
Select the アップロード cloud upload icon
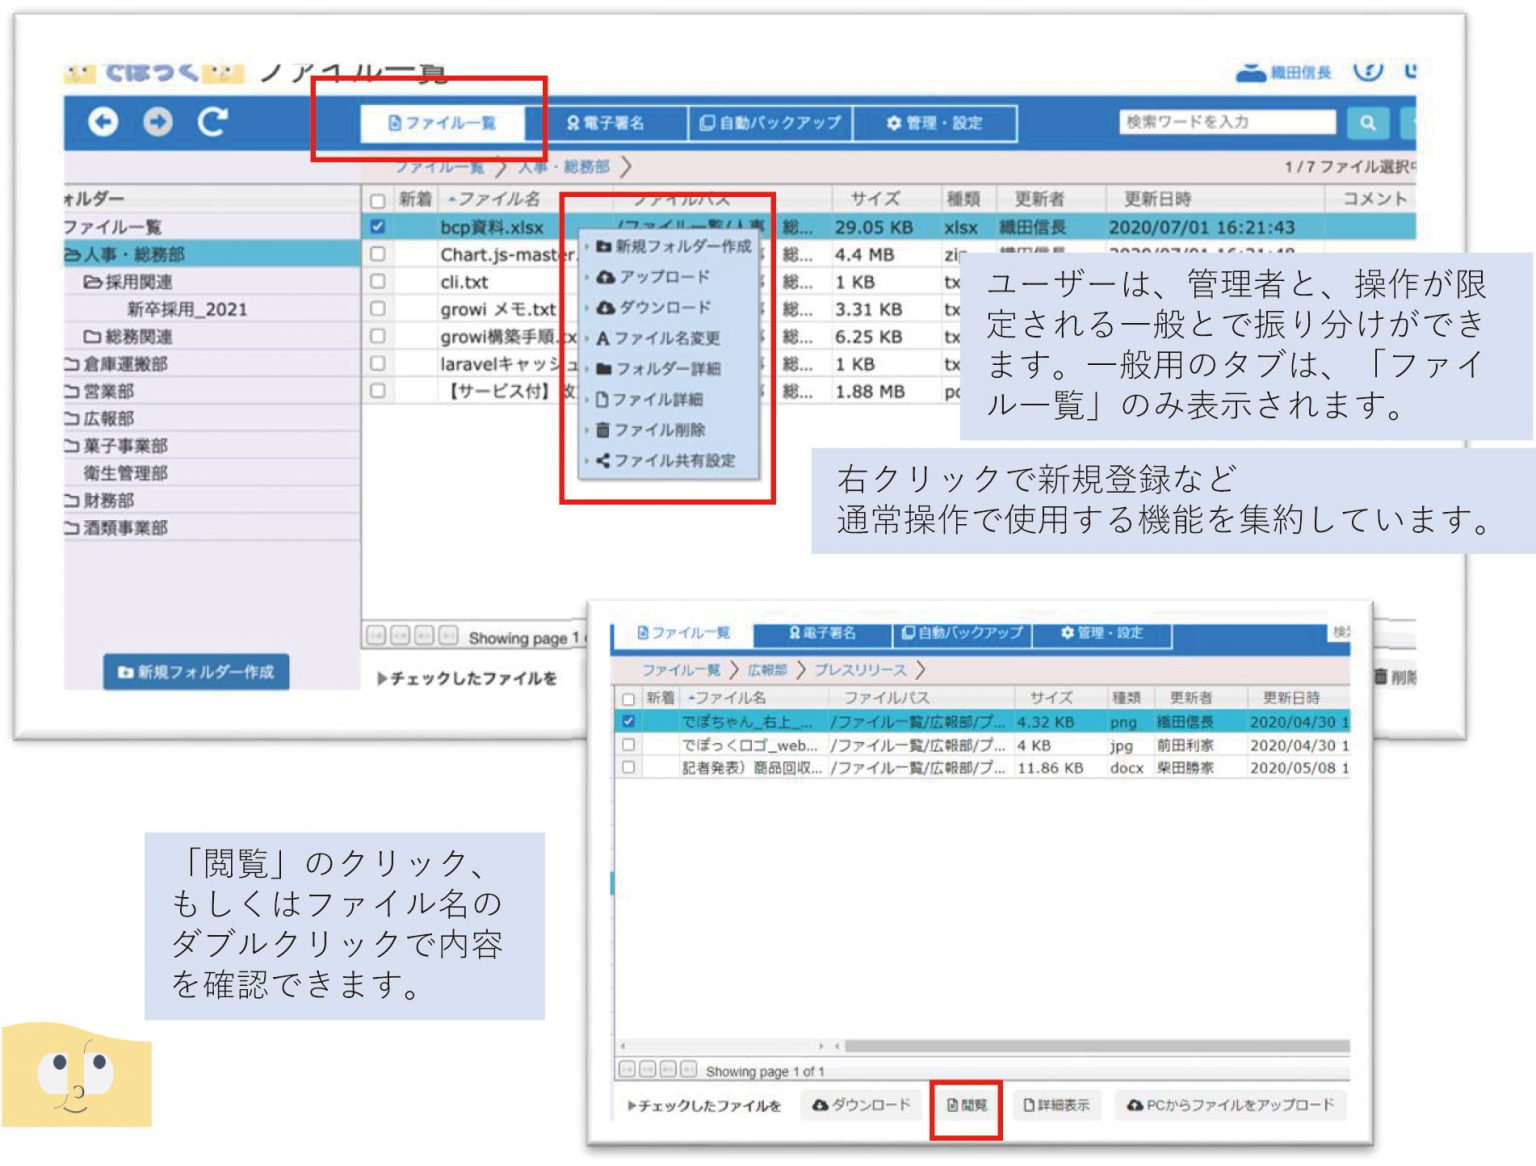(x=607, y=278)
